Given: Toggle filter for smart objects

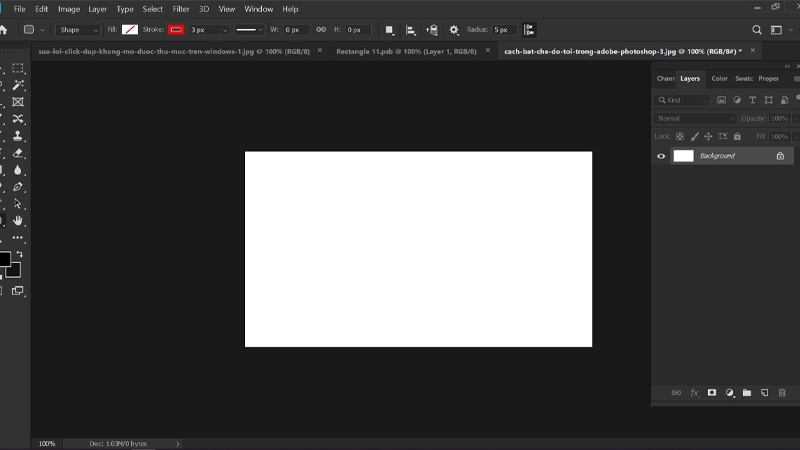Looking at the screenshot, I should tap(784, 100).
